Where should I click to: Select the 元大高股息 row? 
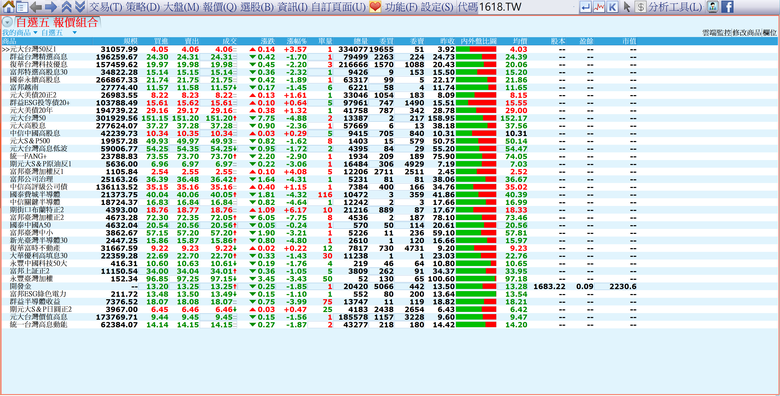(390, 125)
